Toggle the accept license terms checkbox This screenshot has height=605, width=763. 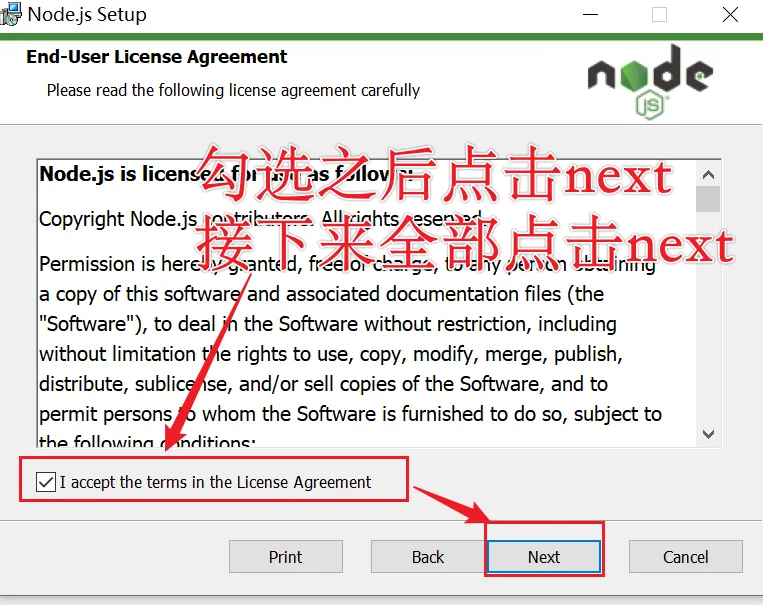[x=46, y=482]
